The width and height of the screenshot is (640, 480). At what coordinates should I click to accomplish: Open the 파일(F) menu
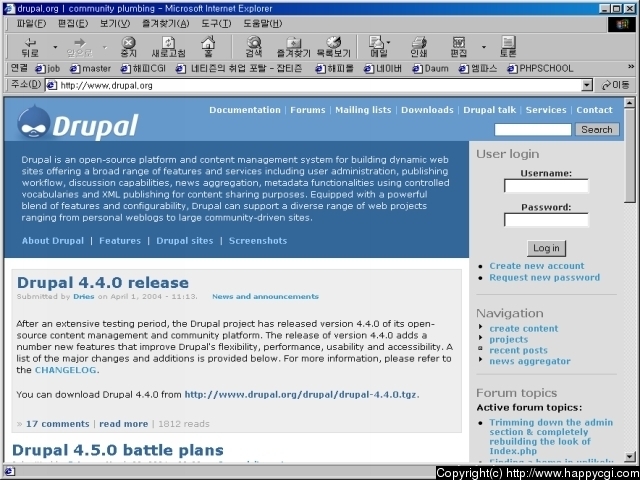coord(31,24)
